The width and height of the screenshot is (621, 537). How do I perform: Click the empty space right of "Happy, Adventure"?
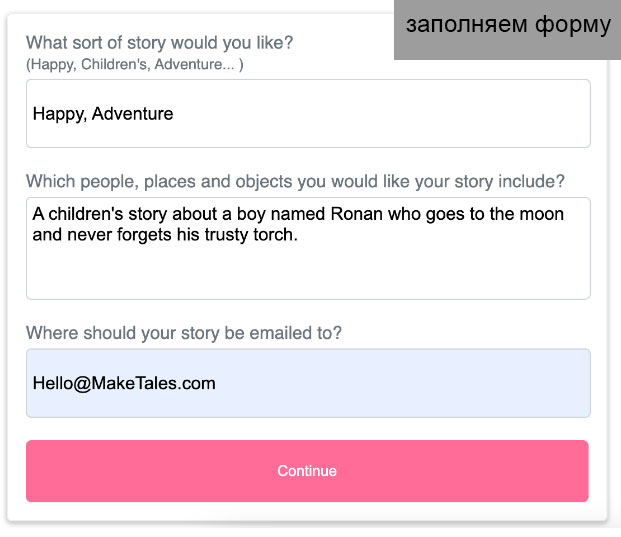click(400, 114)
